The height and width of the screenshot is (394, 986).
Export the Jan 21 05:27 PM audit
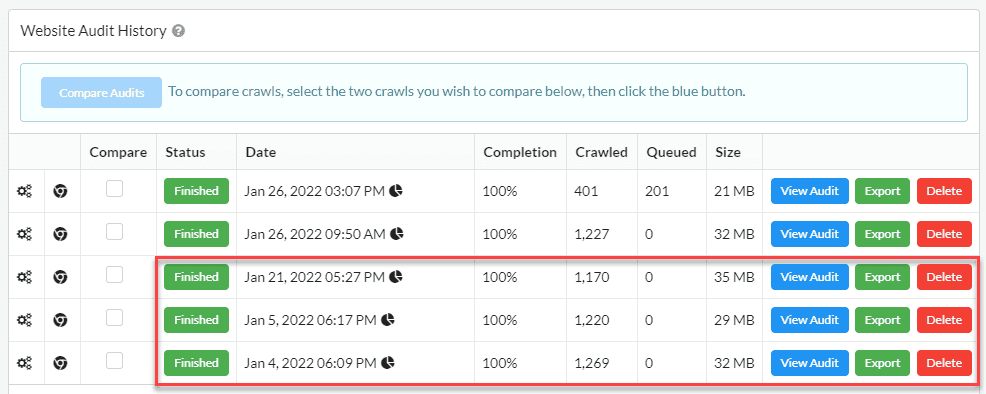click(882, 277)
